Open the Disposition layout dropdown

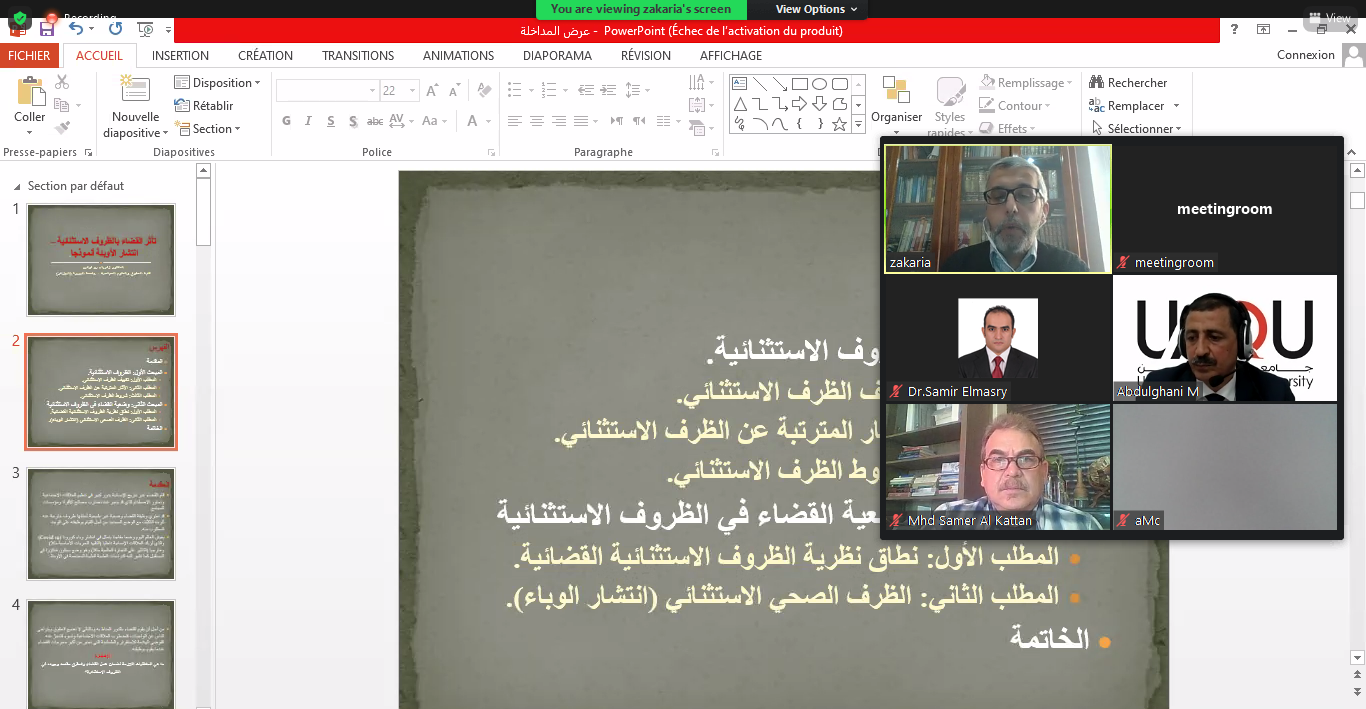(x=218, y=83)
